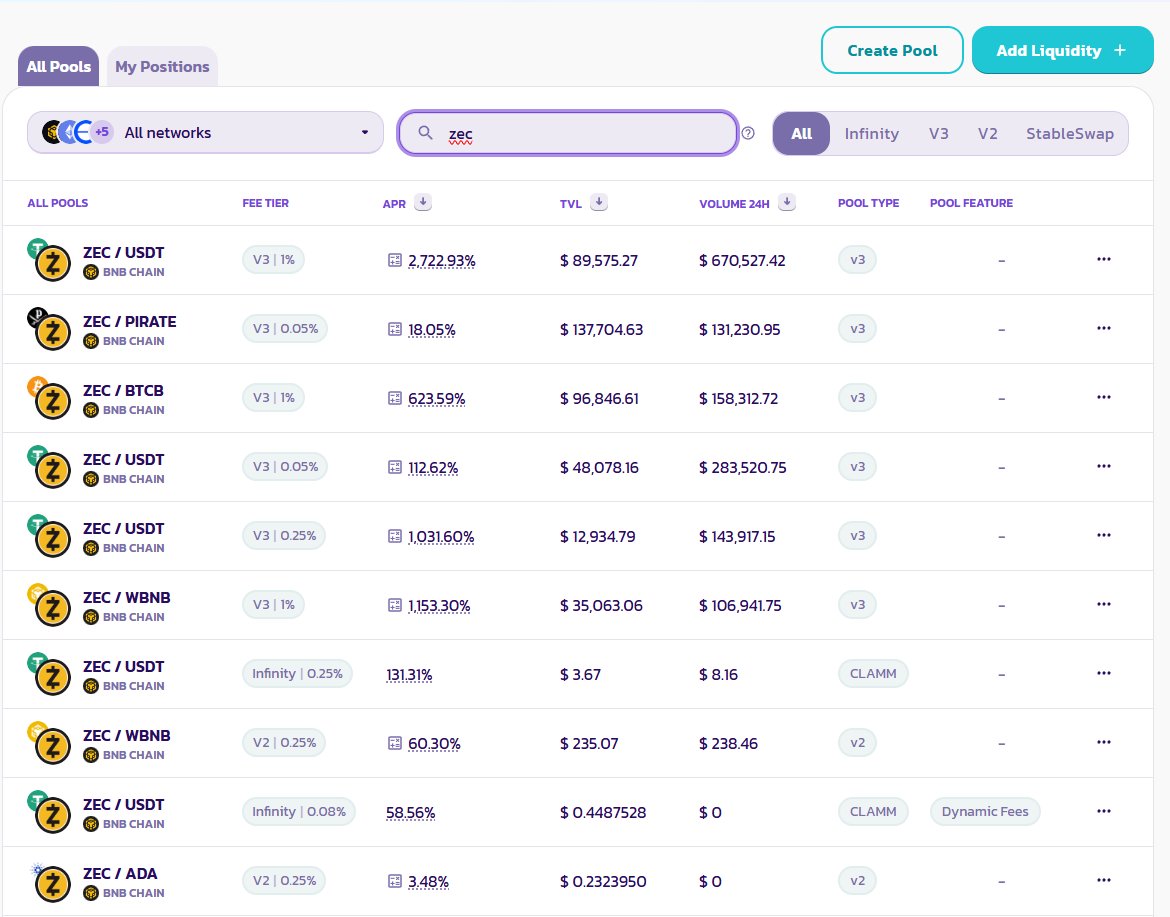Select the All pool filter

[801, 134]
